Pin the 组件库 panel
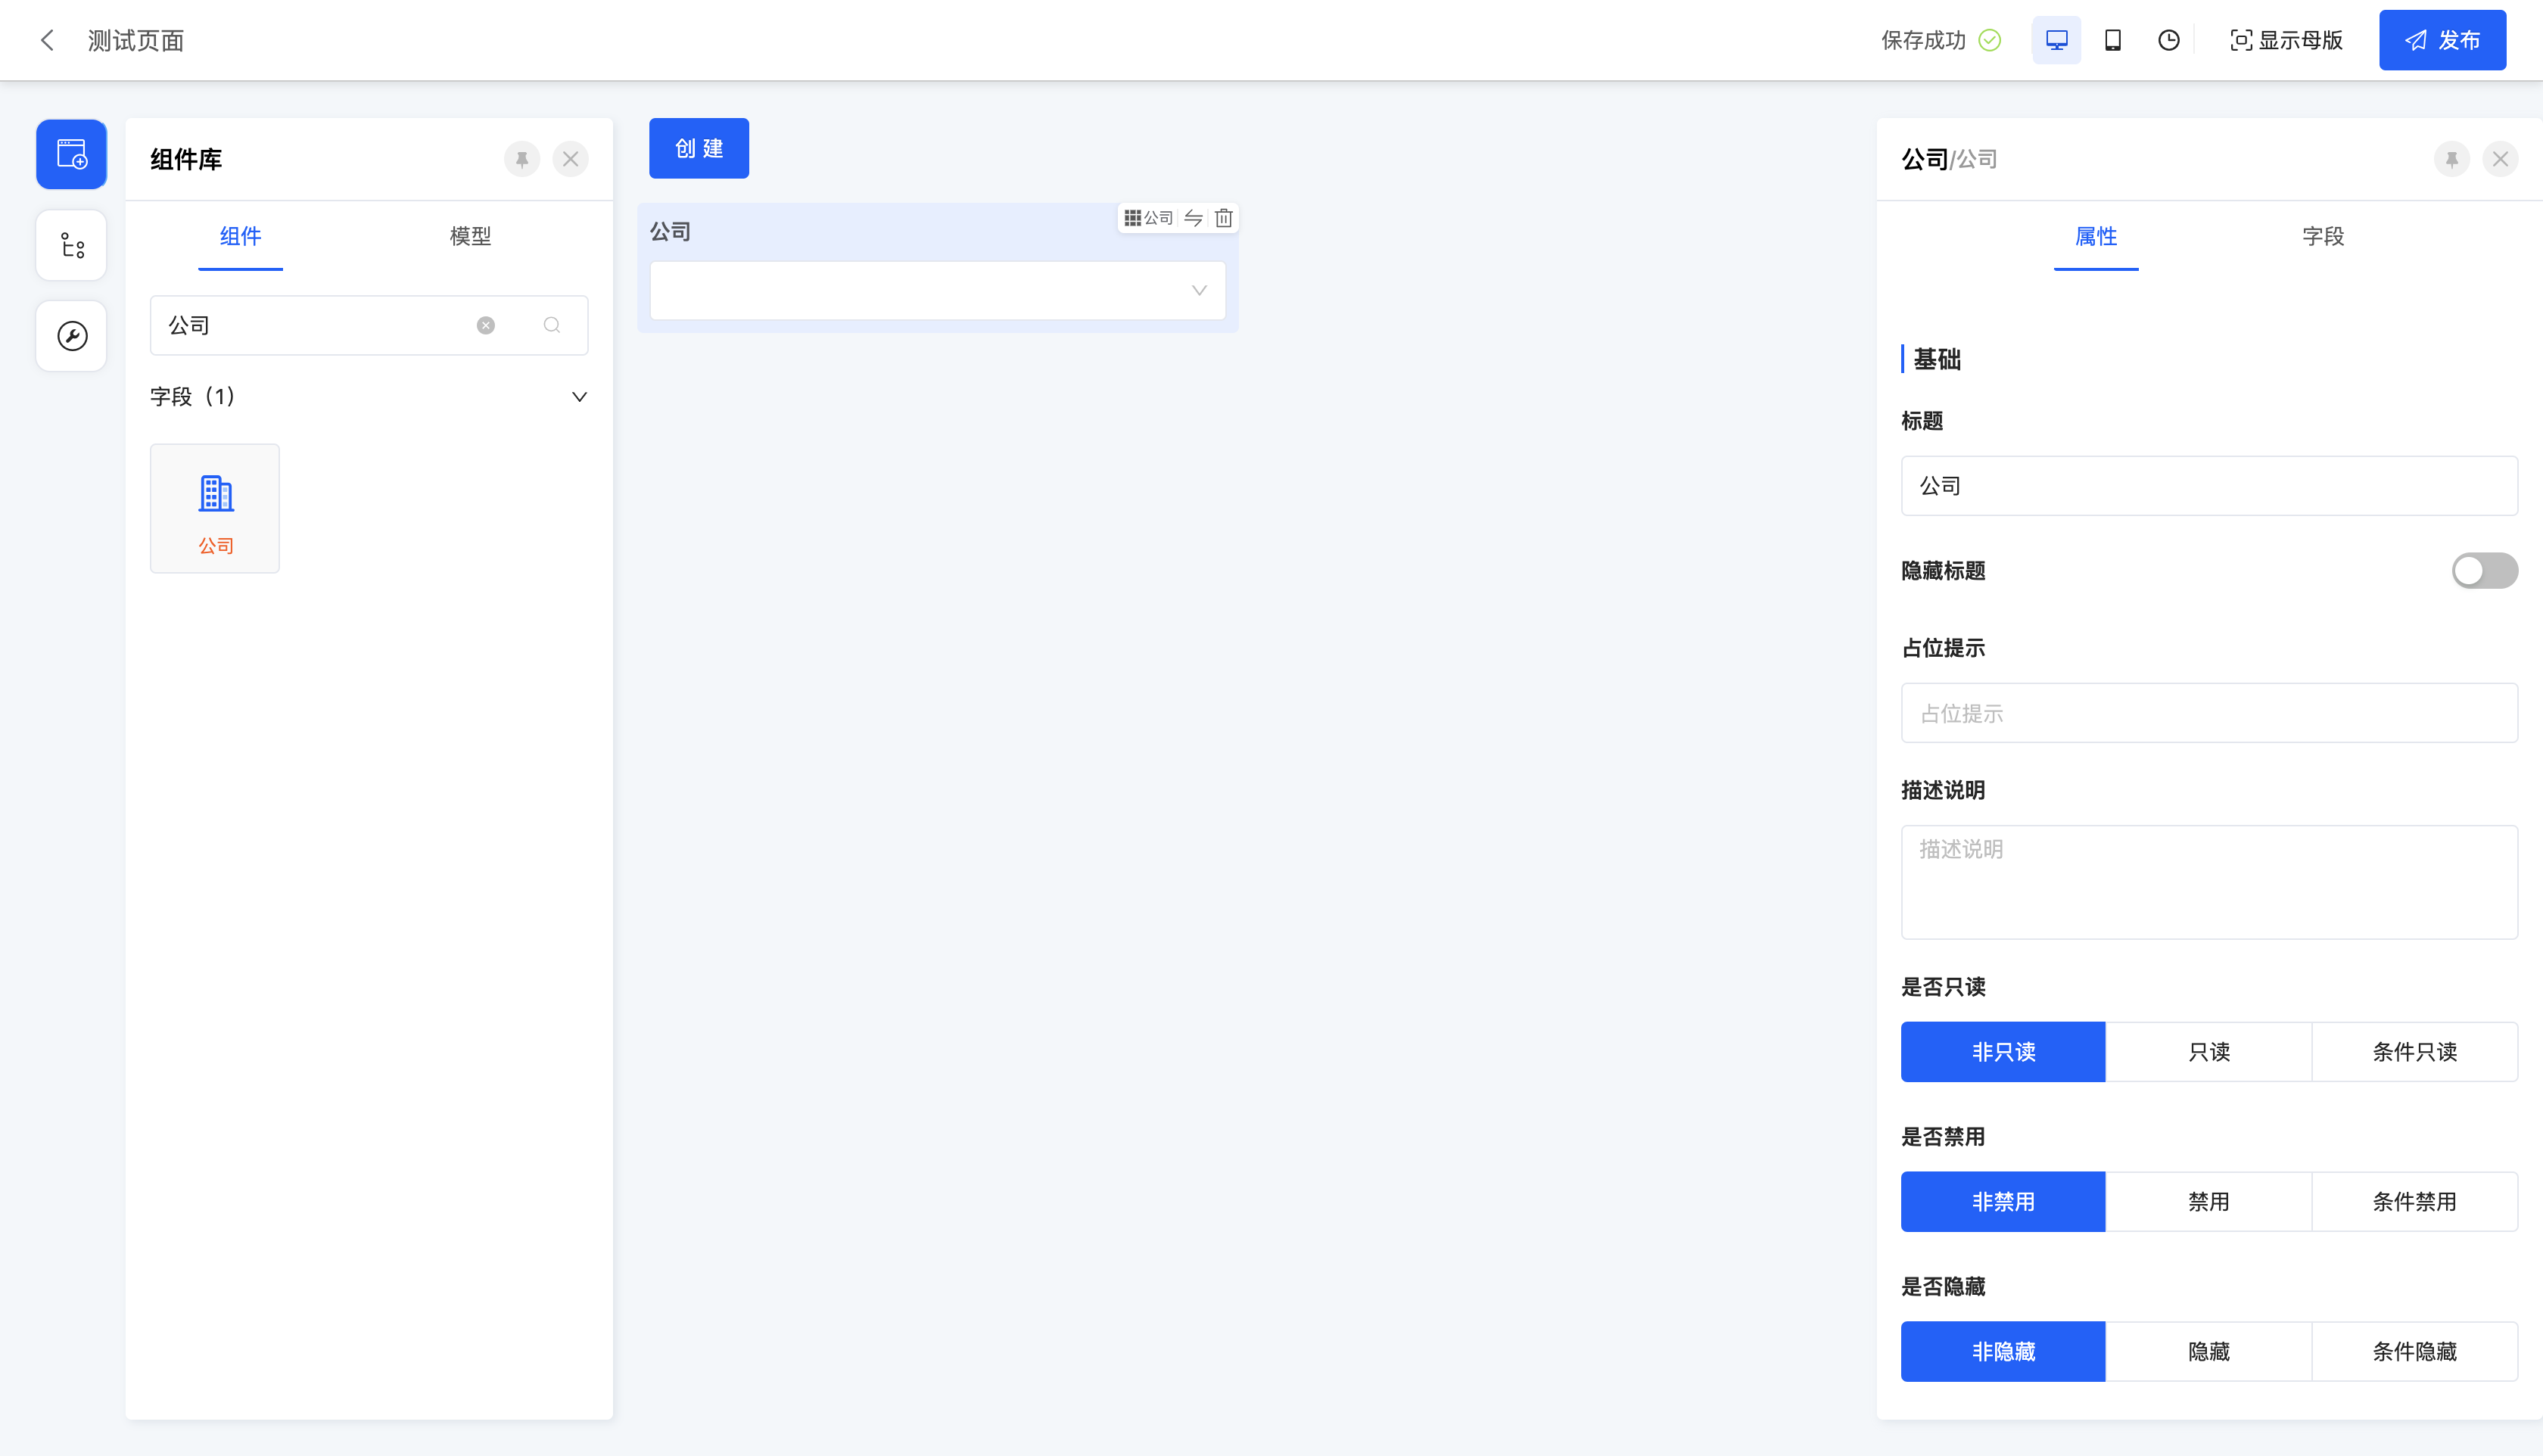 pos(522,159)
